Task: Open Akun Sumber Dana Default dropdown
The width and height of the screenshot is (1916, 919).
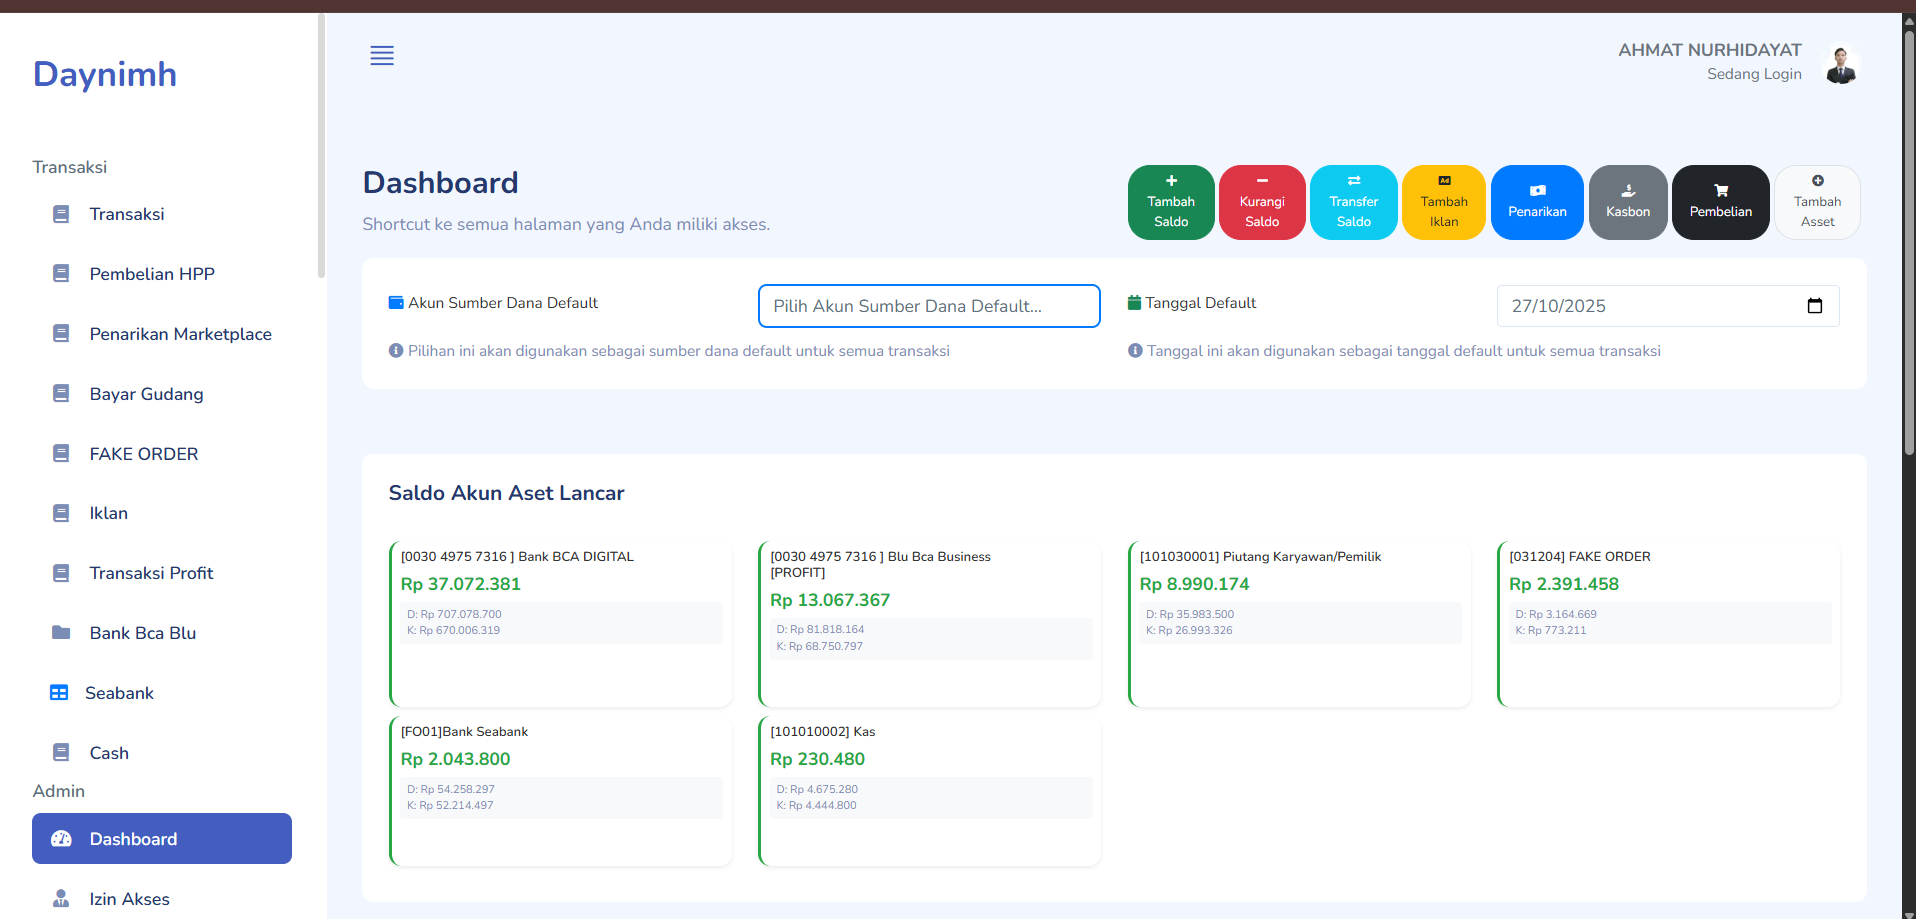Action: coord(928,306)
